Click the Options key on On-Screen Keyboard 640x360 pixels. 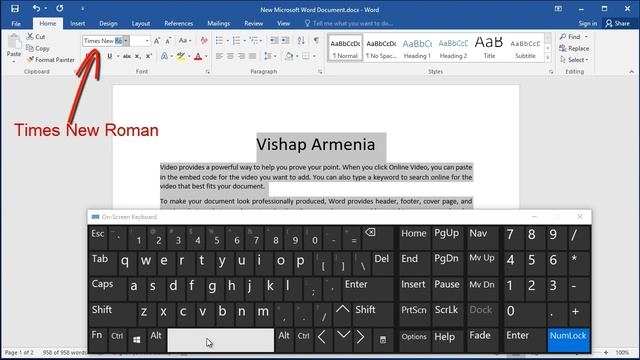(x=414, y=339)
